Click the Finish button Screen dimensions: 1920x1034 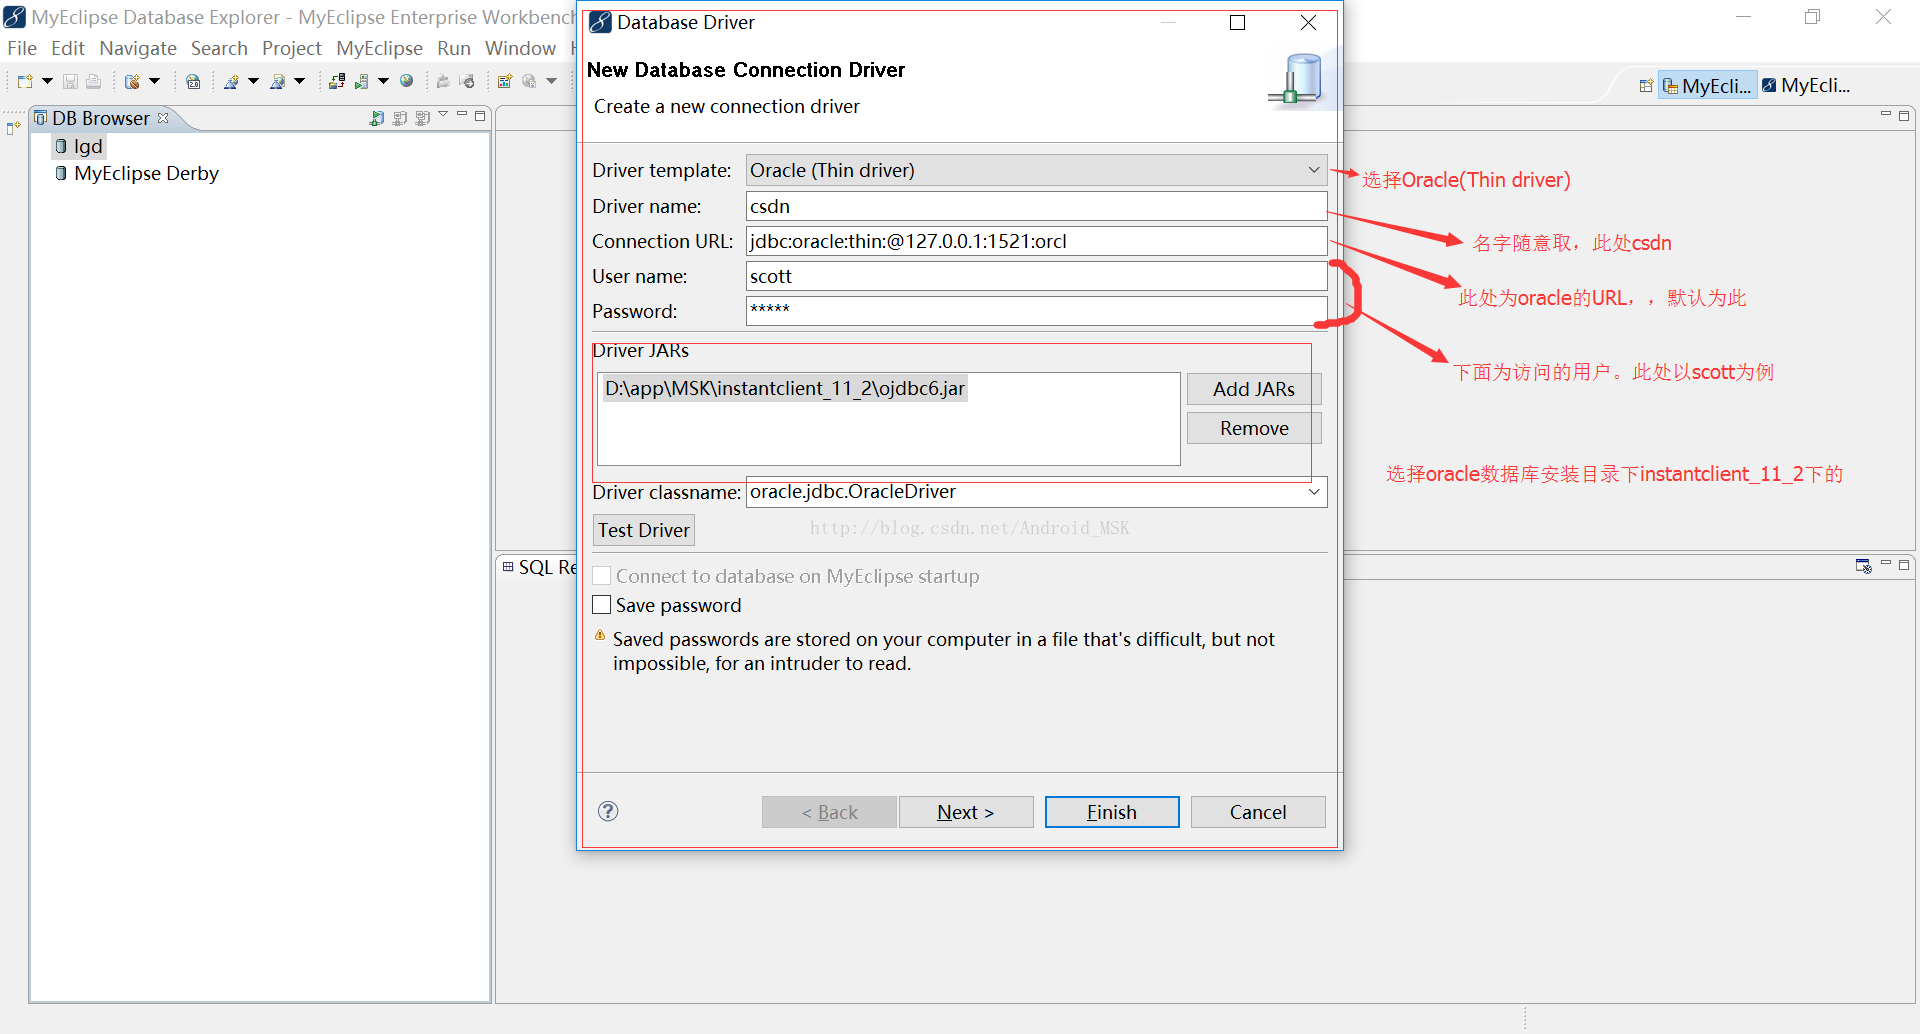click(1112, 812)
